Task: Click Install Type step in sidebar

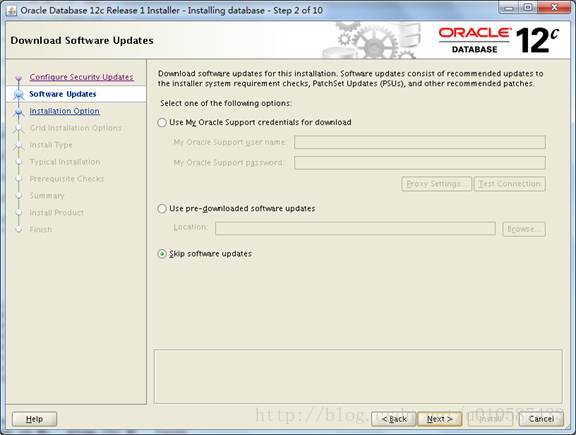Action: [x=51, y=145]
